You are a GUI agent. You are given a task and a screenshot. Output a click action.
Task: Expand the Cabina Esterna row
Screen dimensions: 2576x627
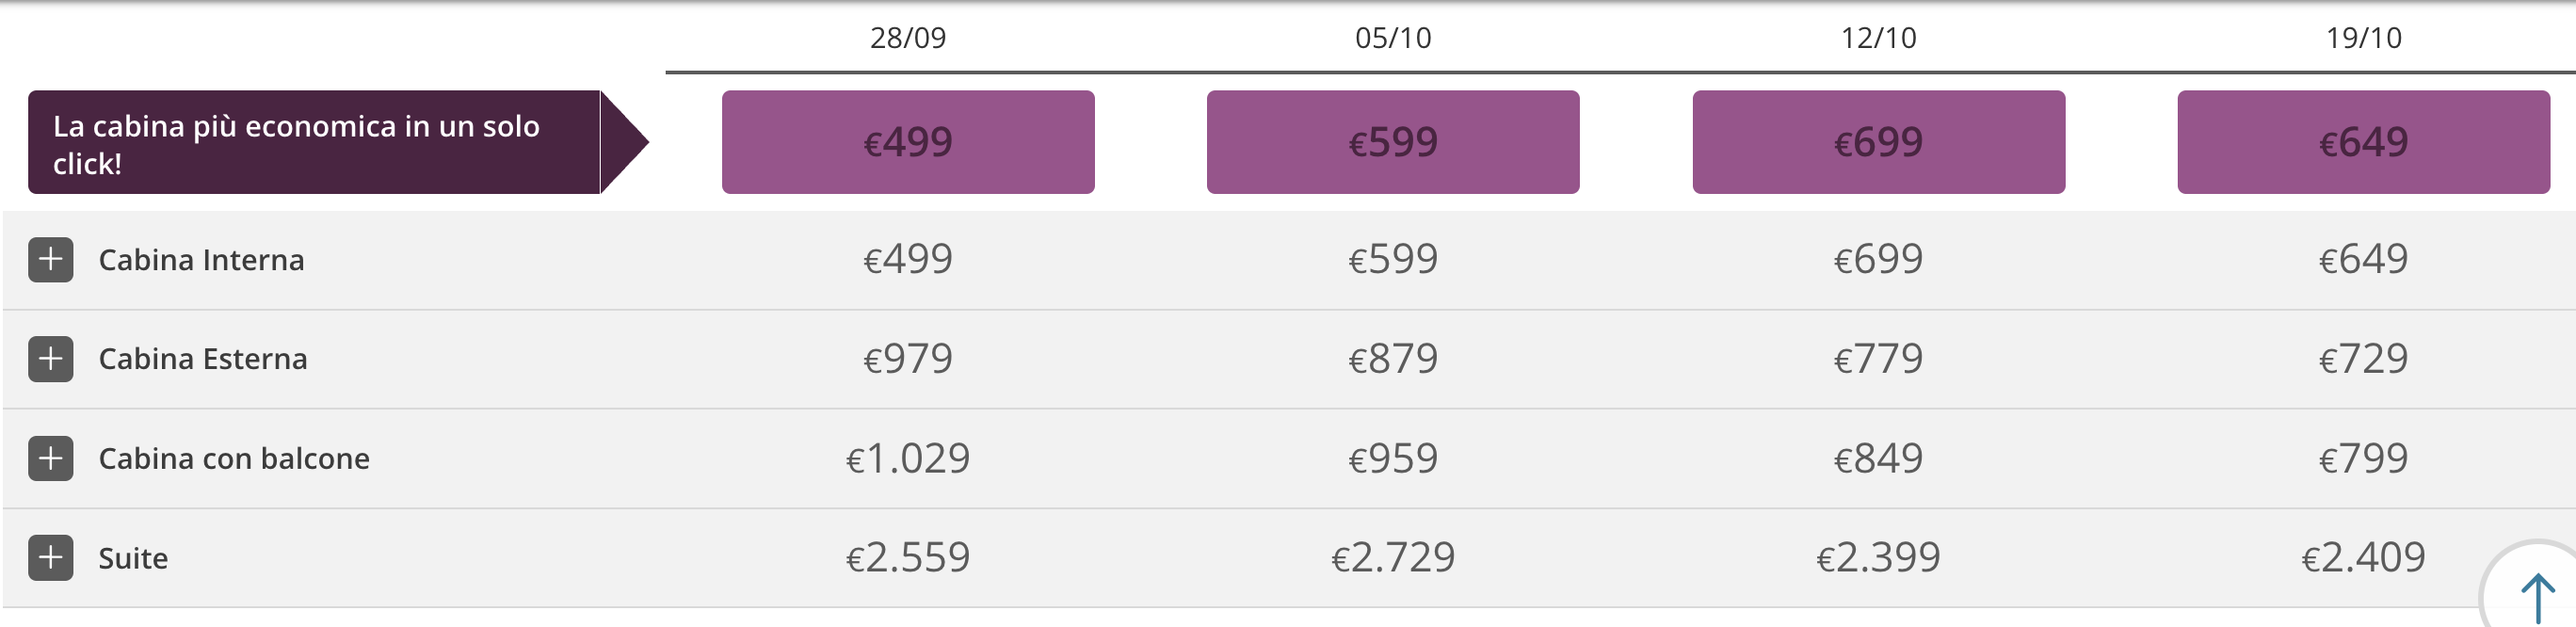click(x=51, y=359)
